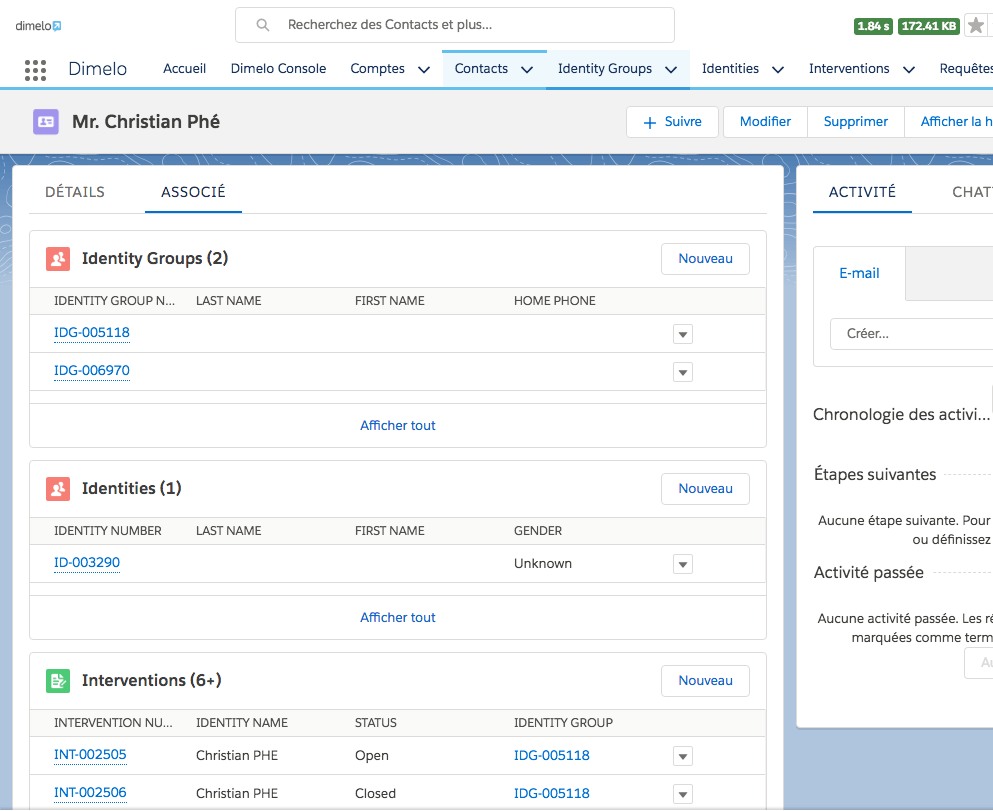Open row actions for IDG-006970
This screenshot has width=993, height=811.
coord(683,372)
